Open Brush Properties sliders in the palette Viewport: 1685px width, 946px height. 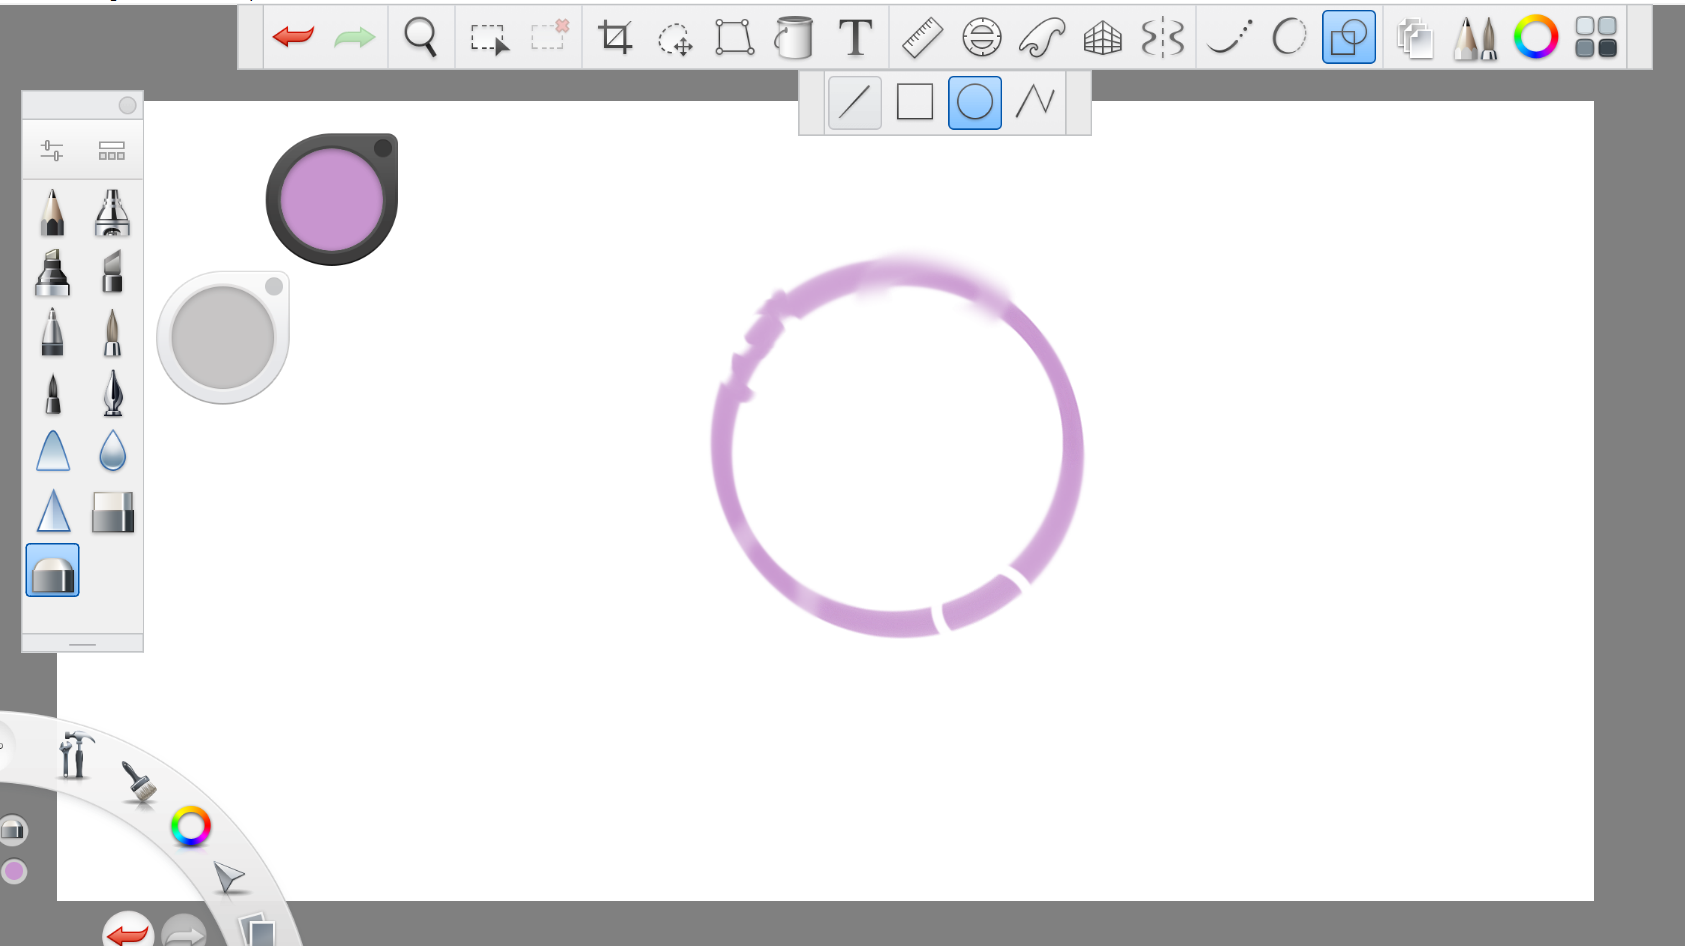[52, 150]
